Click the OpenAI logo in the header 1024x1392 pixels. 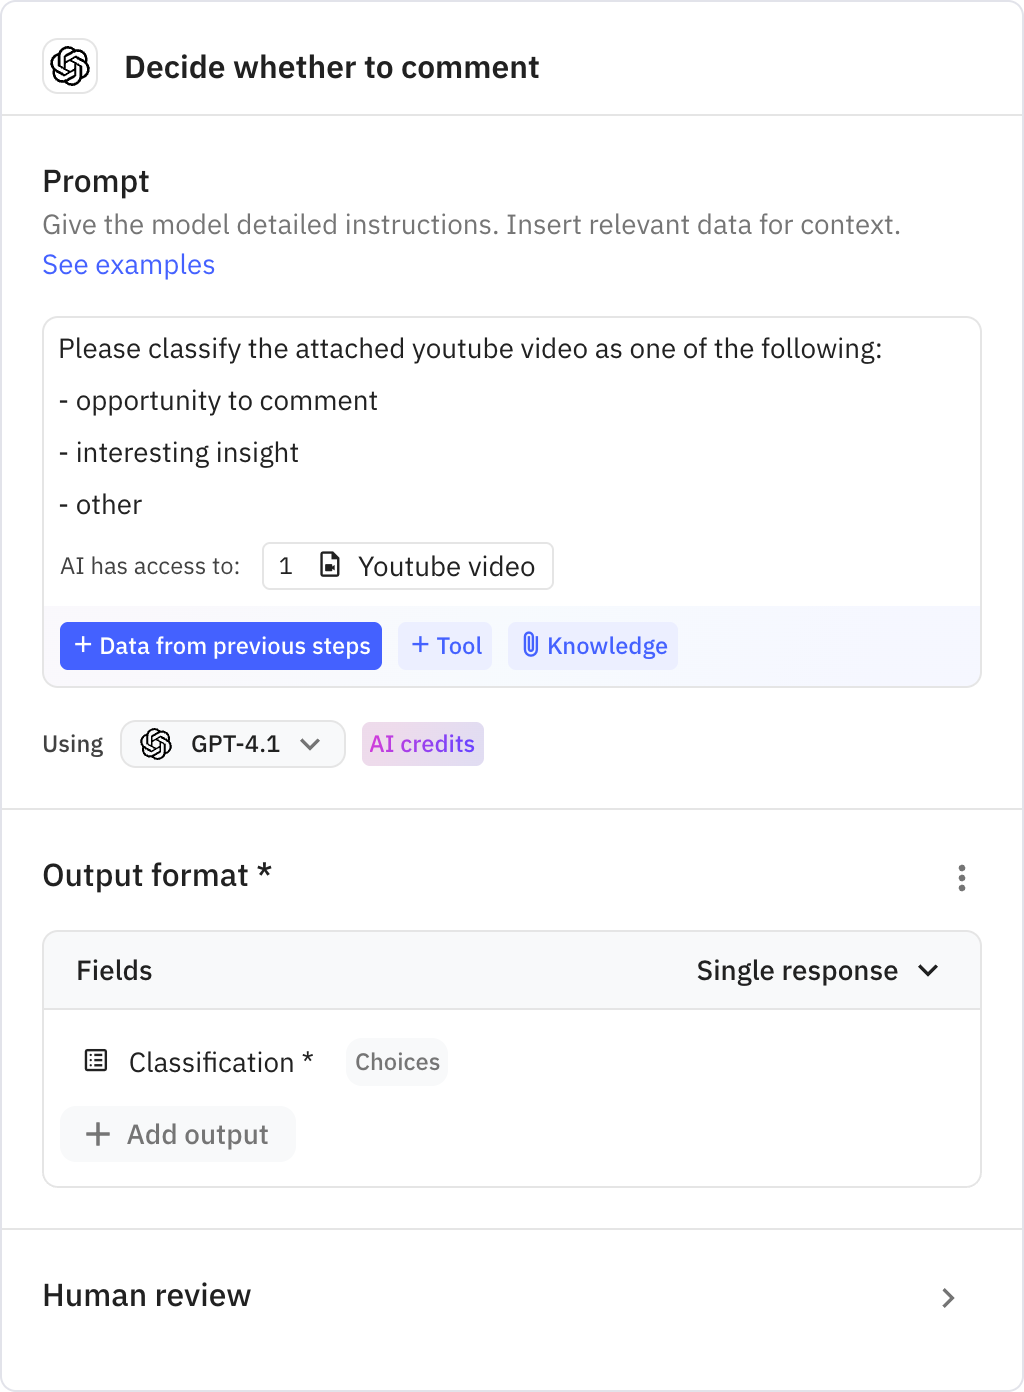(x=69, y=66)
